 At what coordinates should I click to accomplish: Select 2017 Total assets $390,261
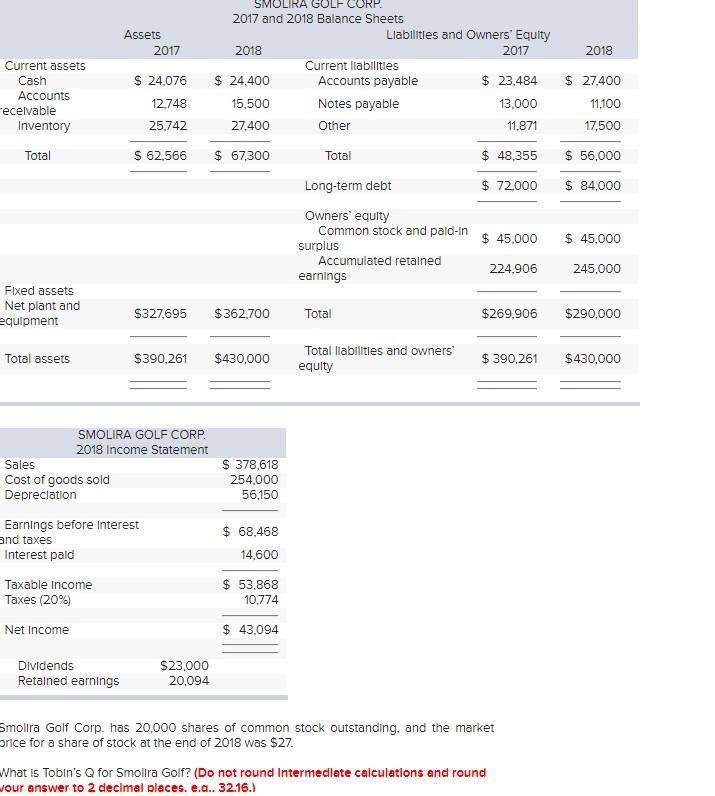160,358
